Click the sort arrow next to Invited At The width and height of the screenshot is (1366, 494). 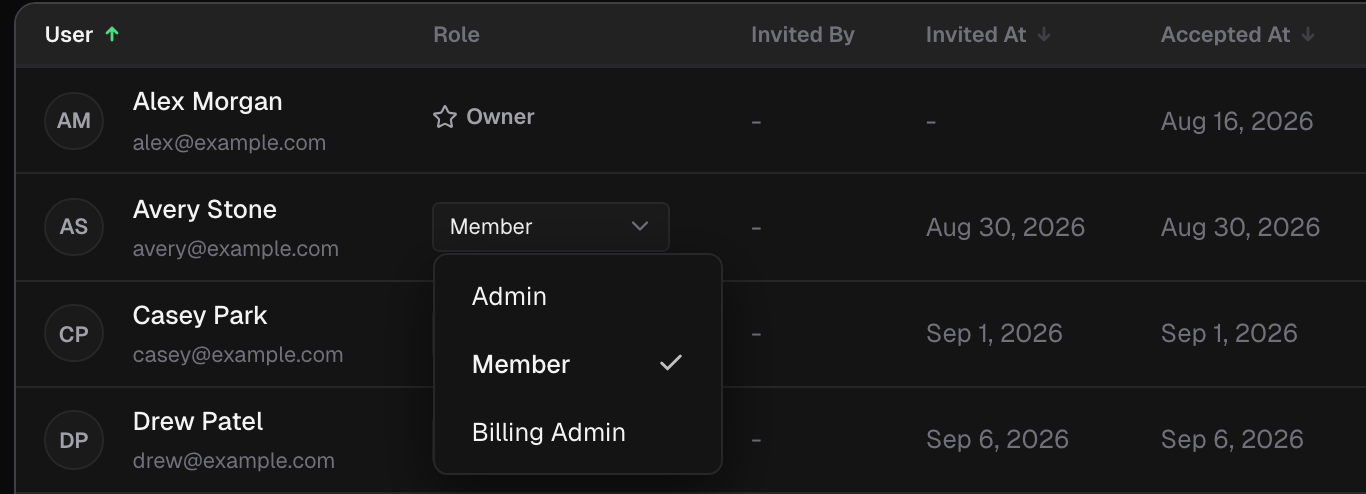(x=1044, y=35)
